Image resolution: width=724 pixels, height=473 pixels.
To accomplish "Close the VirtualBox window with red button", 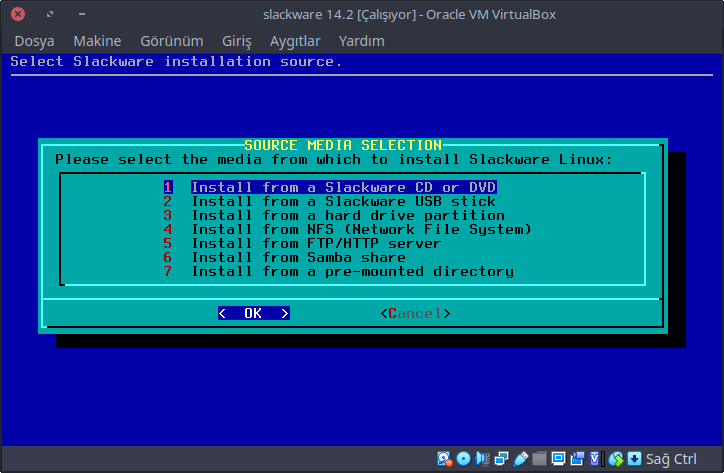I will [18, 14].
